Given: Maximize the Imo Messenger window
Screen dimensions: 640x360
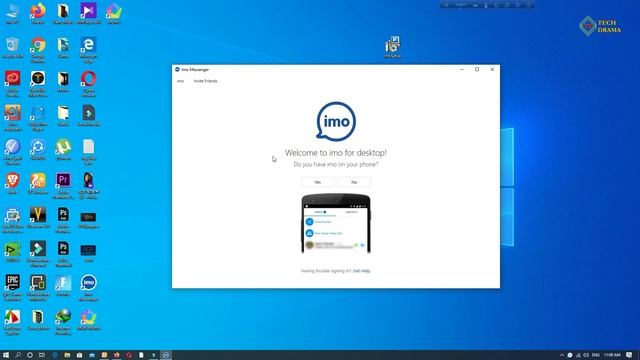Looking at the screenshot, I should coord(477,69).
